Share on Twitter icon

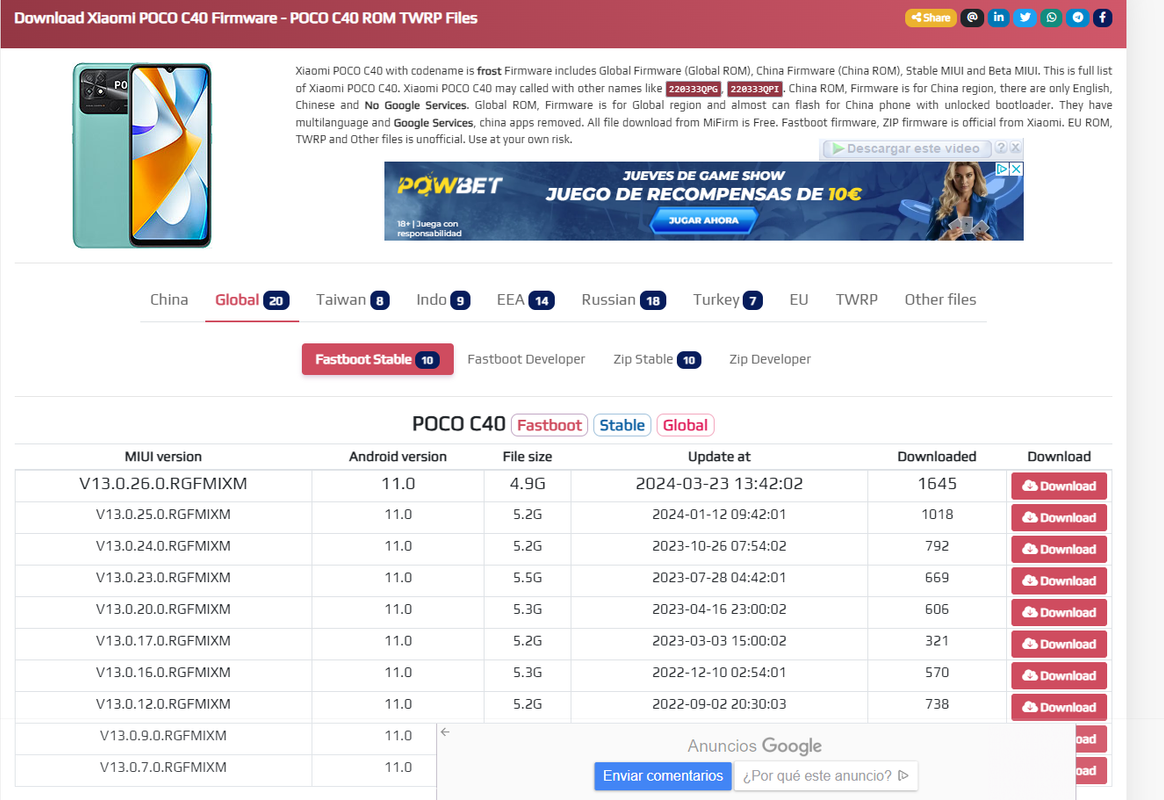tap(1024, 17)
